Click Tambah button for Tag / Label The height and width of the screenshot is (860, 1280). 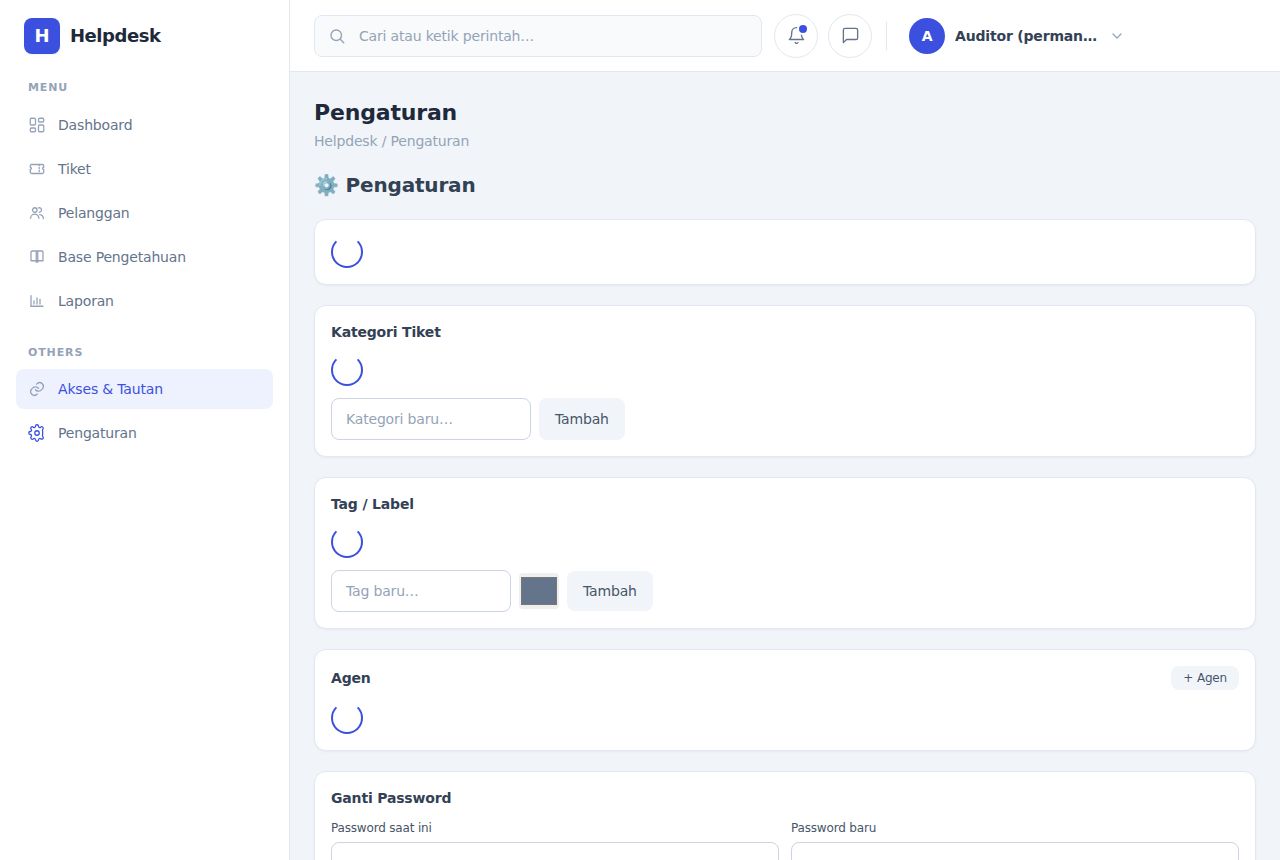[610, 591]
